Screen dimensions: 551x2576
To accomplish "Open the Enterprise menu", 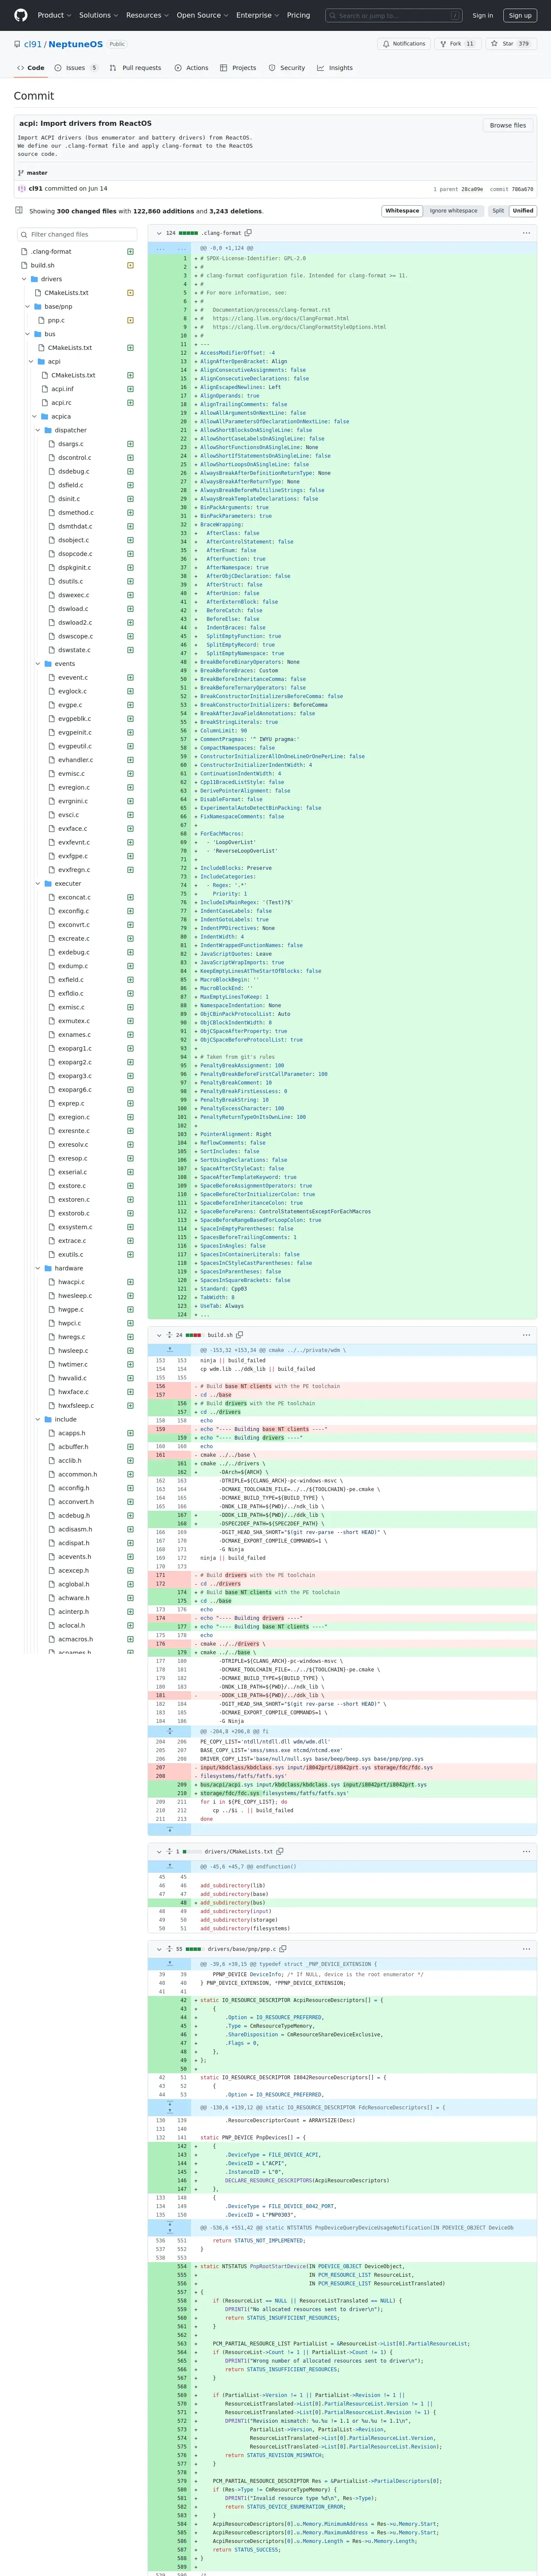I will [257, 15].
